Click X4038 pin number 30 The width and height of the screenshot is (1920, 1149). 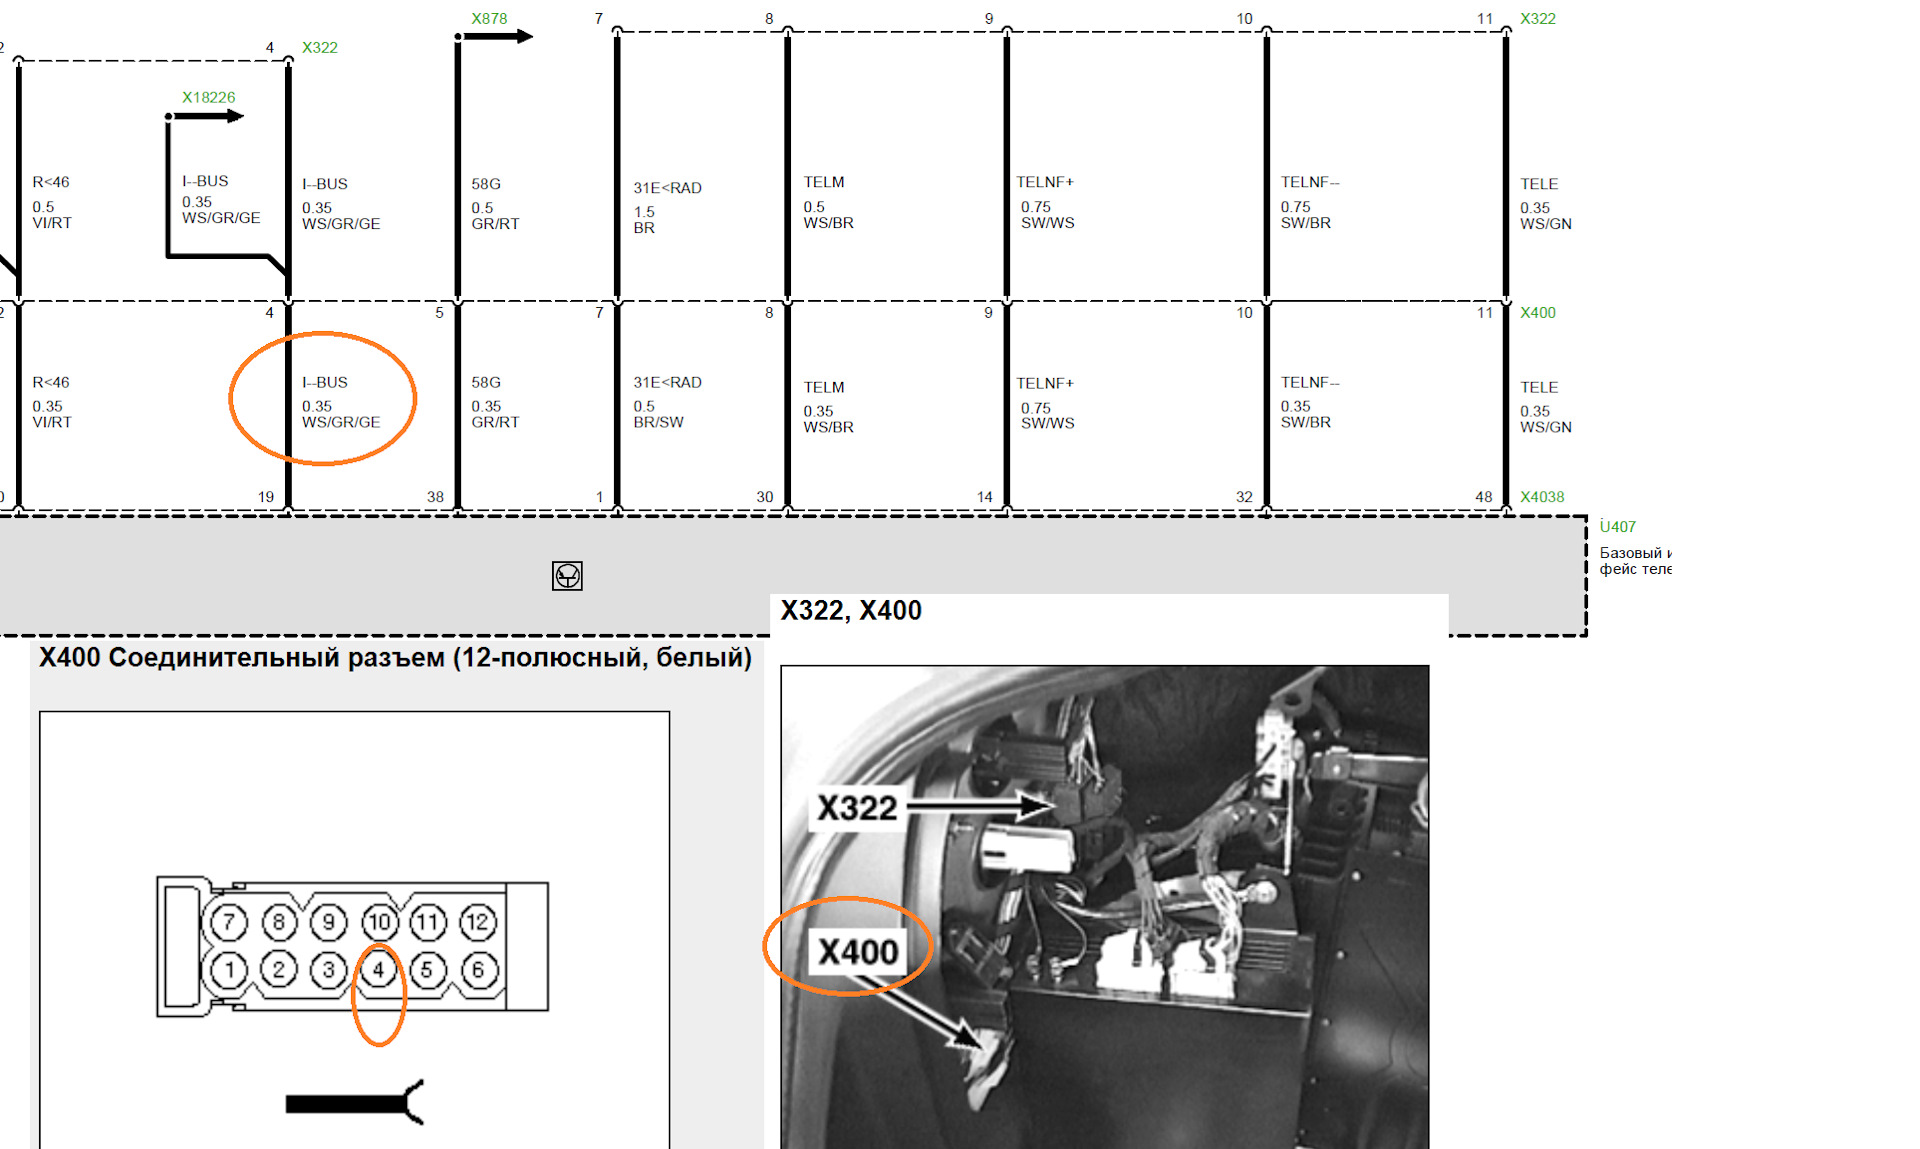click(765, 497)
